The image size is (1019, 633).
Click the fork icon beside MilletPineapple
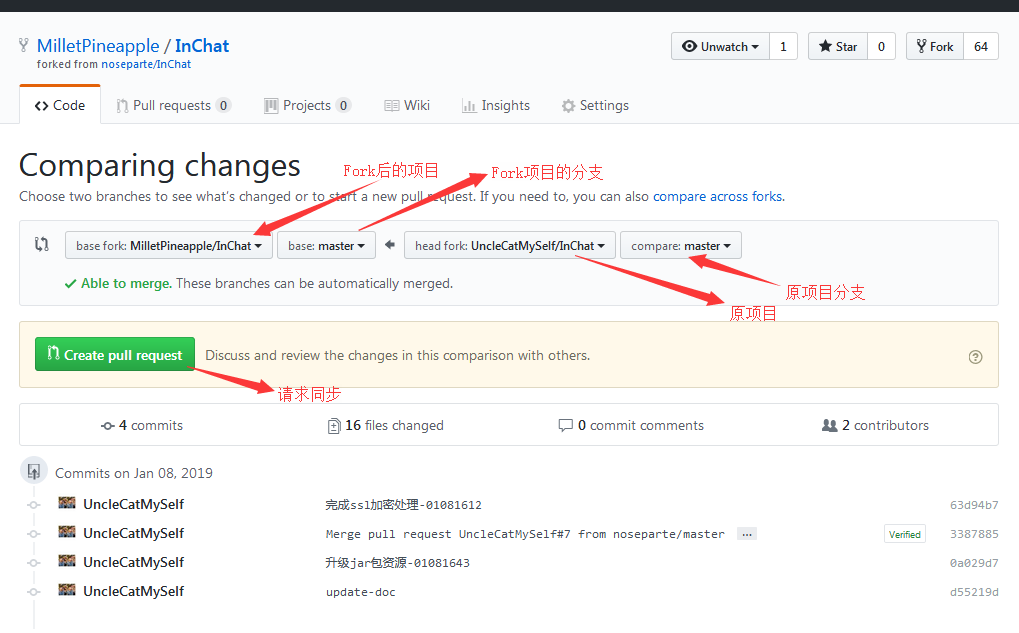(23, 45)
